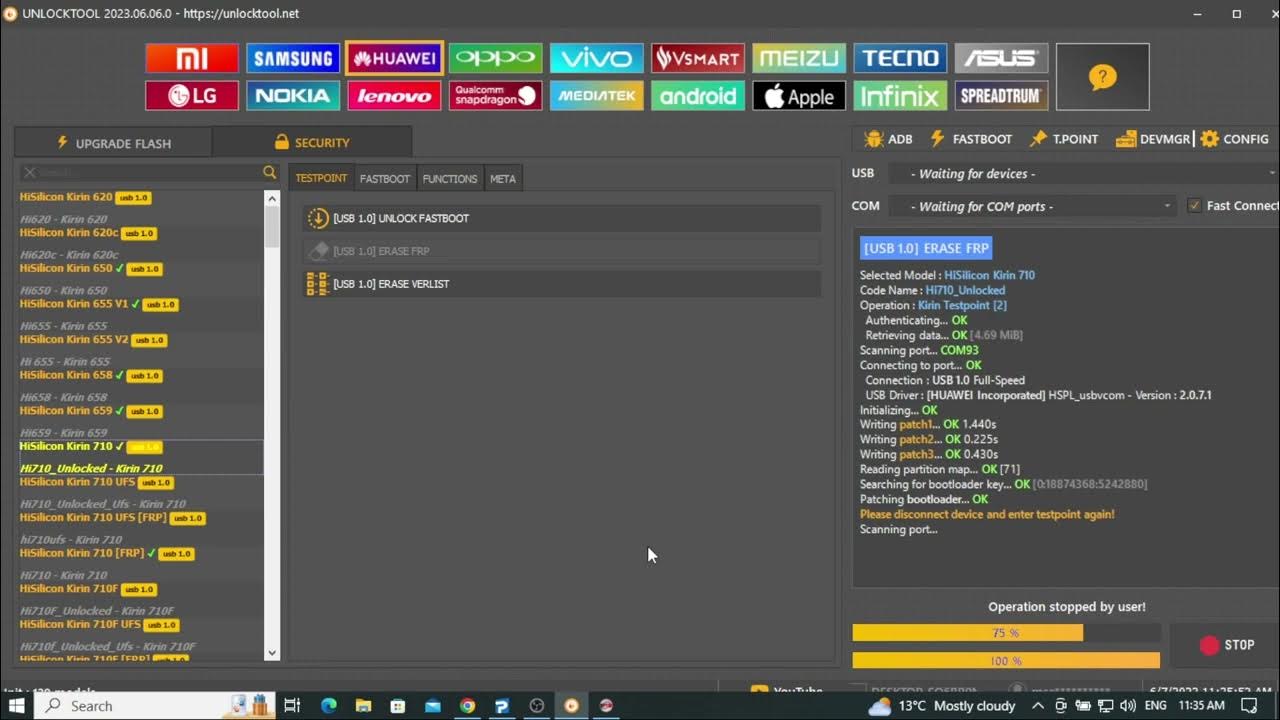Viewport: 1280px width, 720px height.
Task: Open the FUNCTIONS tab
Action: 450,178
